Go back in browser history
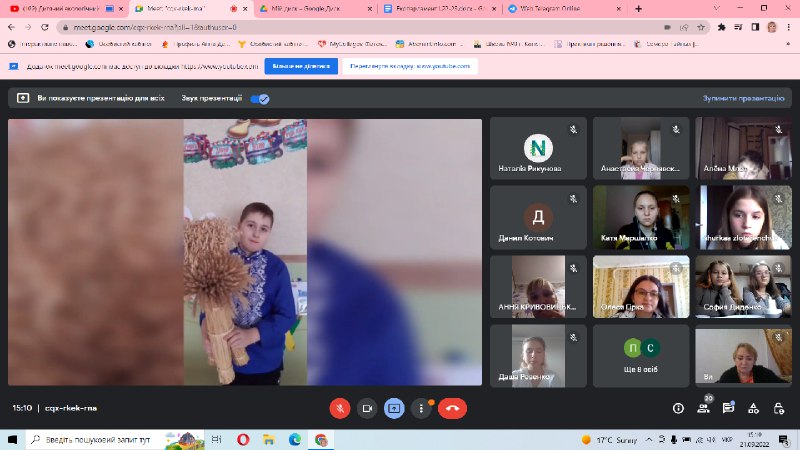The height and width of the screenshot is (450, 800). pos(11,27)
